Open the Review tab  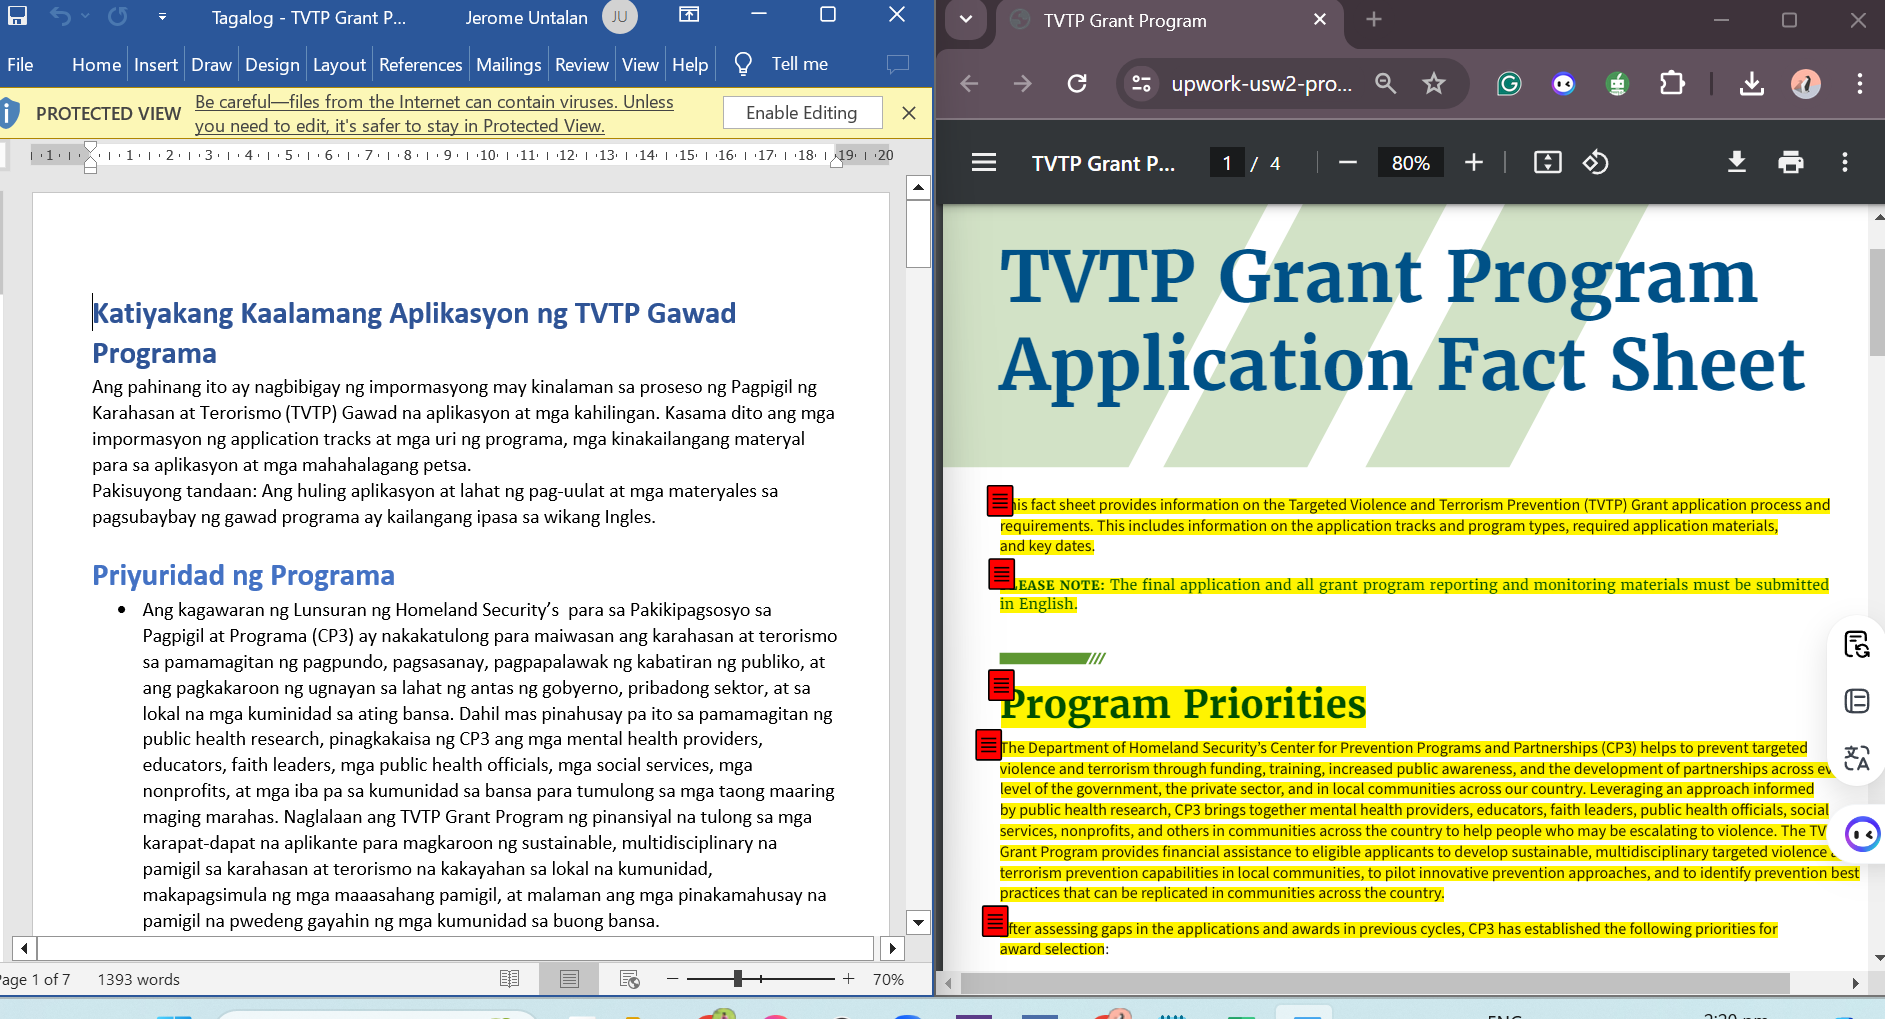581,64
